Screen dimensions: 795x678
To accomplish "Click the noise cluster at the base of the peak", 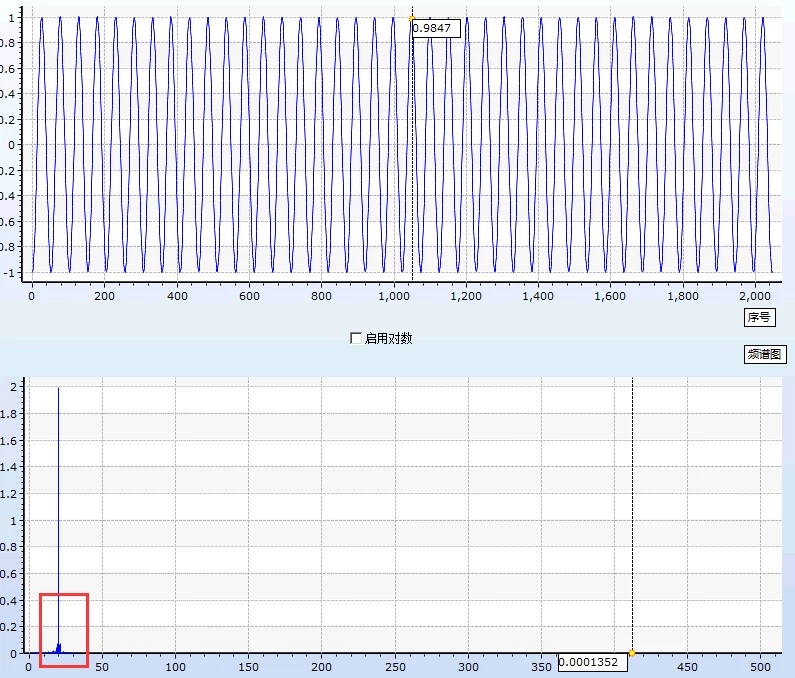I will (57, 649).
